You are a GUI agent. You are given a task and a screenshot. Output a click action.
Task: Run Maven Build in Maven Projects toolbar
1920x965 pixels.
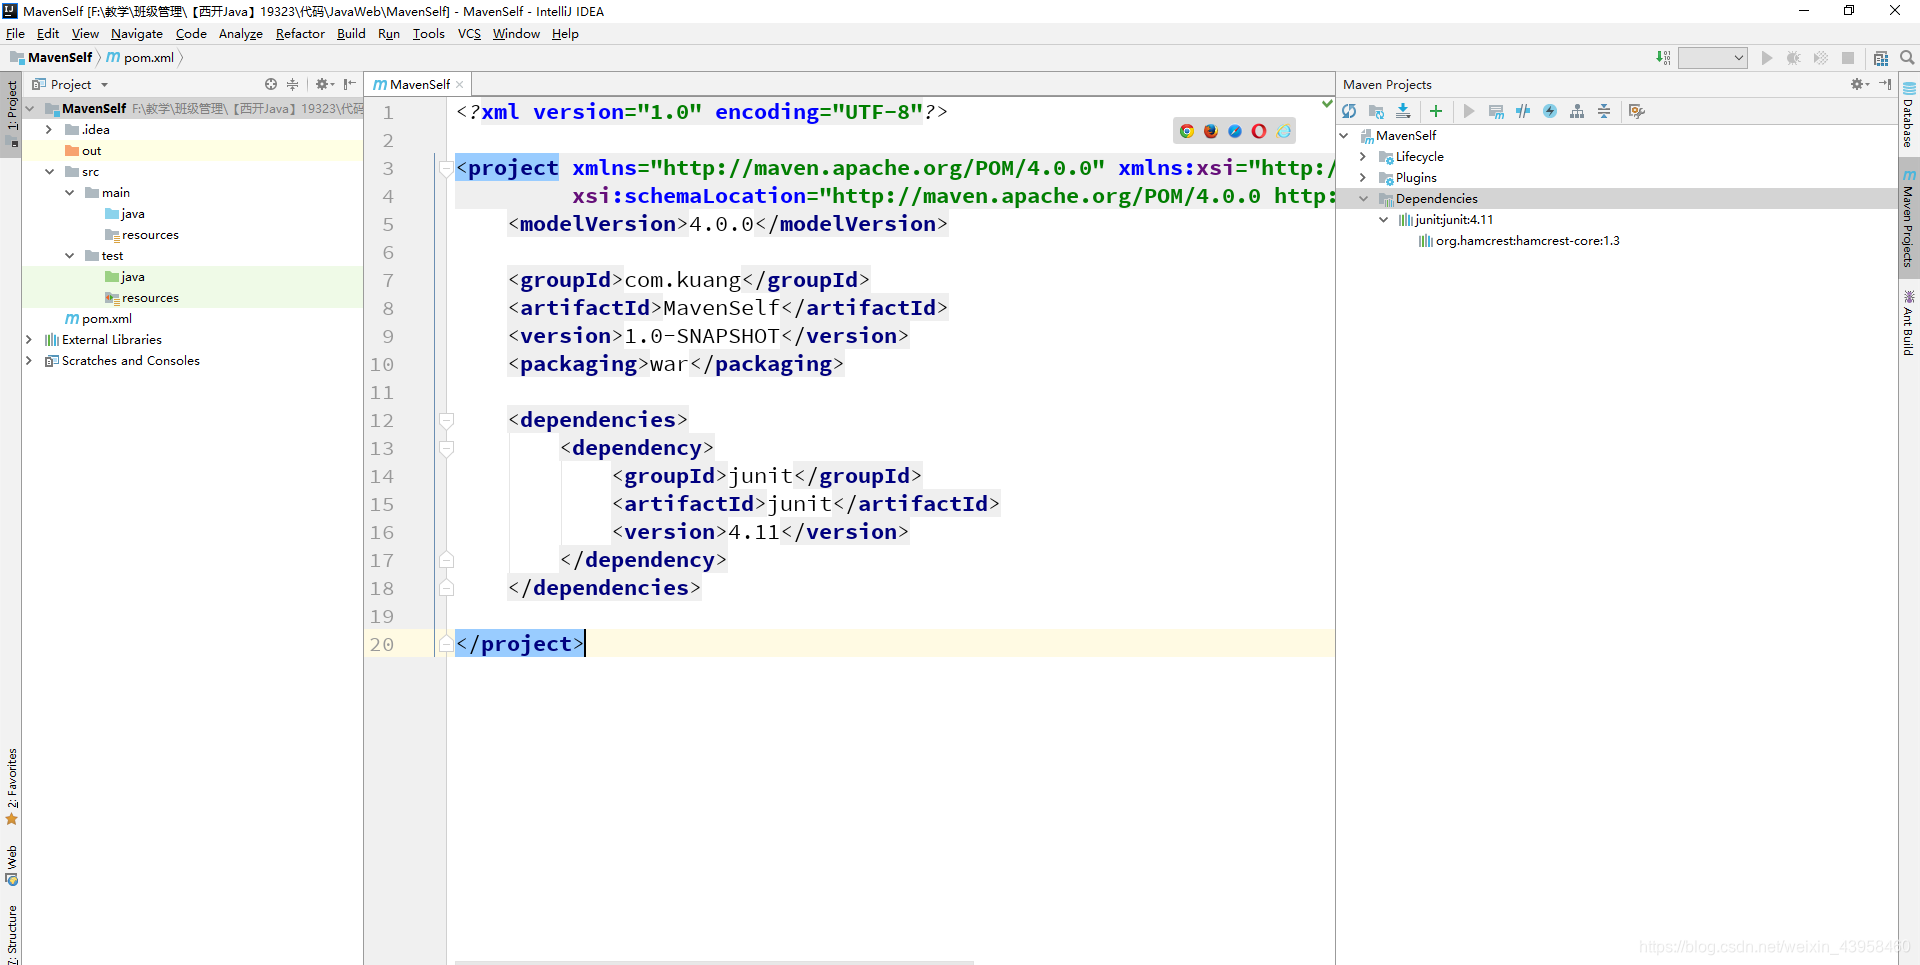pos(1469,111)
